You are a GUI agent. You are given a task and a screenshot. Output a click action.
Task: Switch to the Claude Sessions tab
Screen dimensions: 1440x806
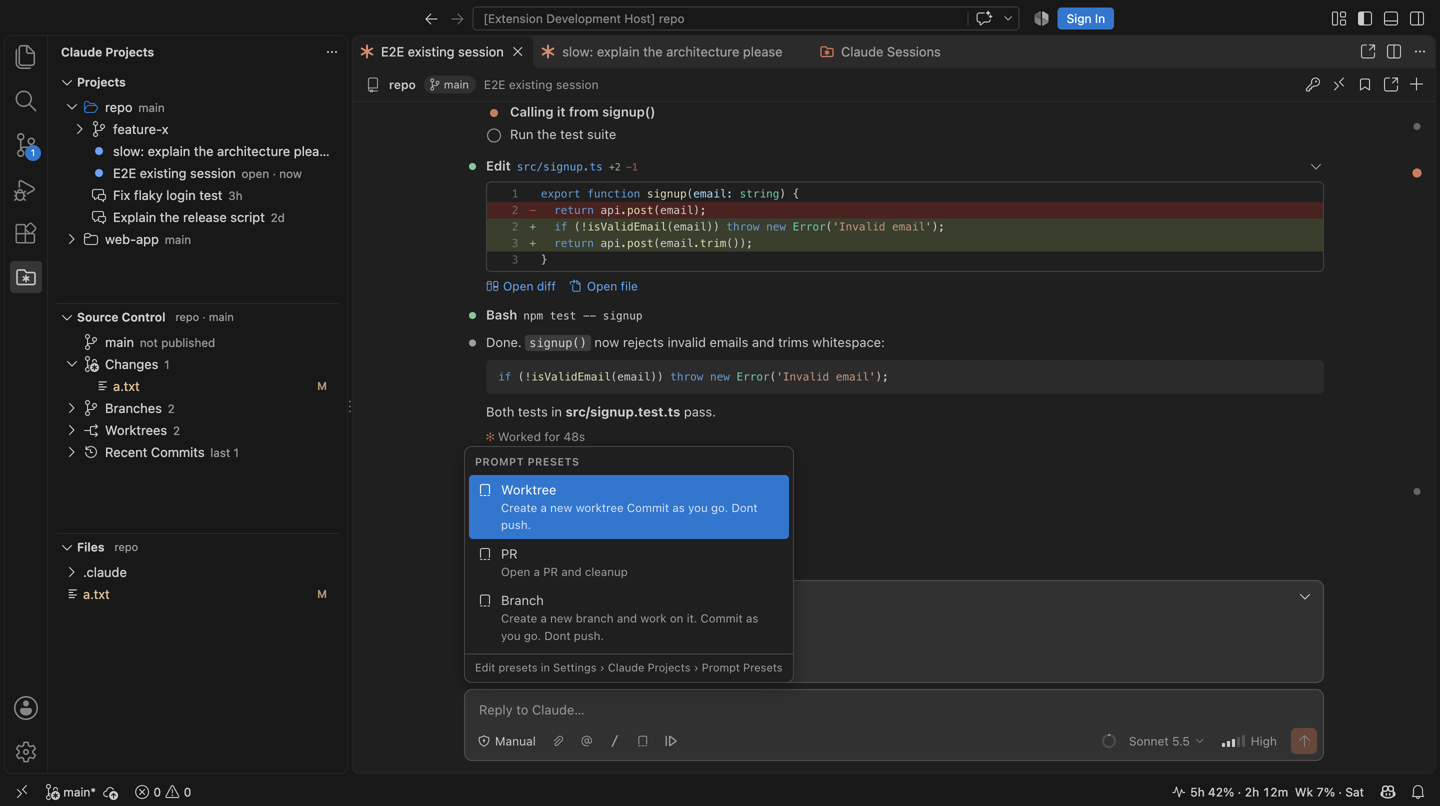coord(880,52)
